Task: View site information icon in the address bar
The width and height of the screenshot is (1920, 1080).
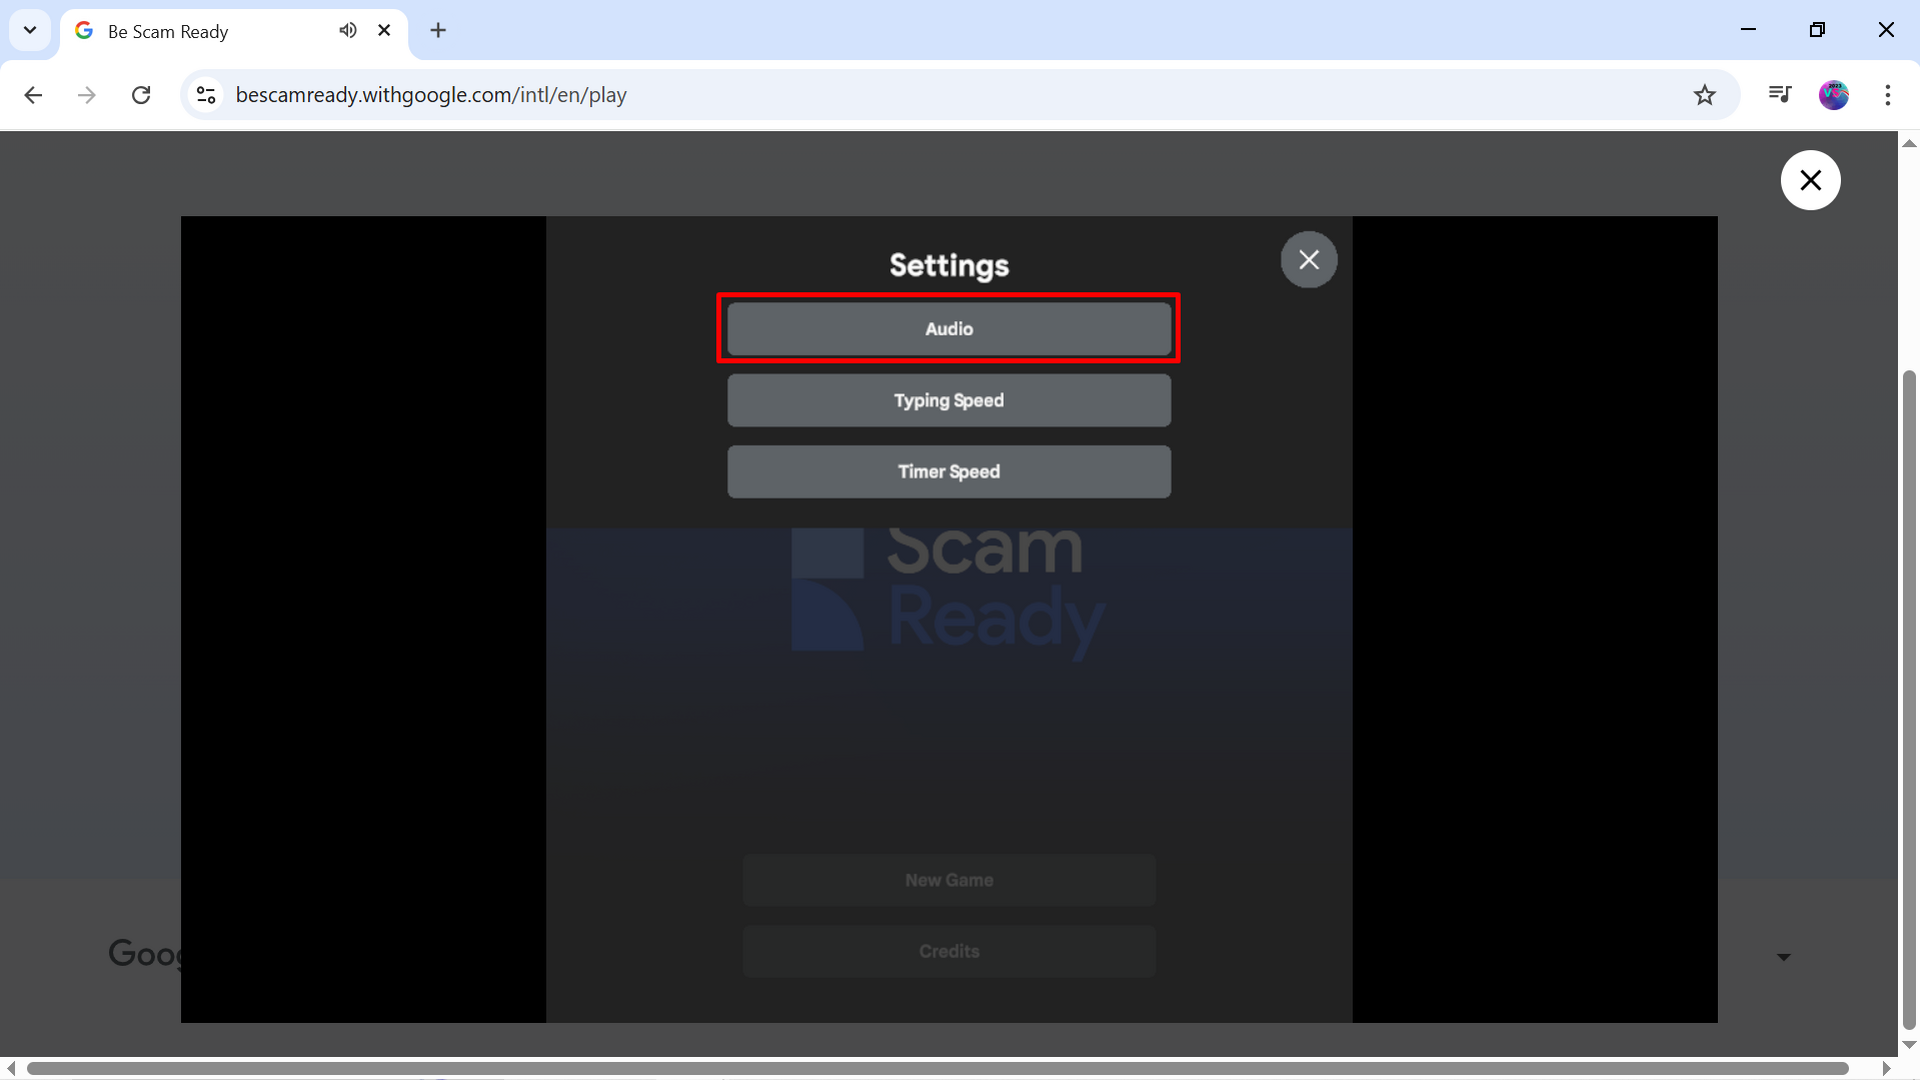Action: pyautogui.click(x=206, y=95)
